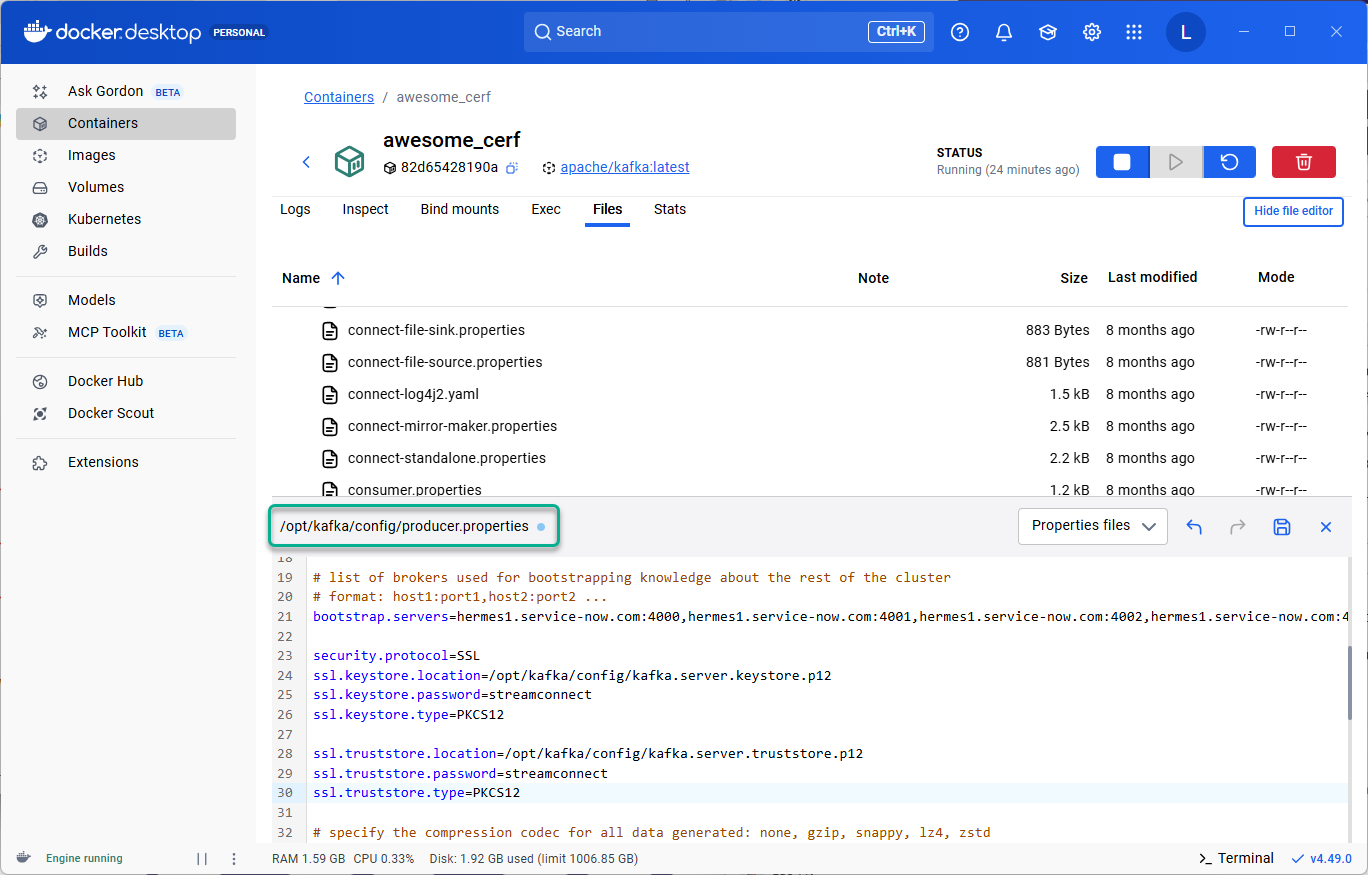Screen dimensions: 1368x875
Task: Open the Learning center icon
Action: pos(1048,32)
